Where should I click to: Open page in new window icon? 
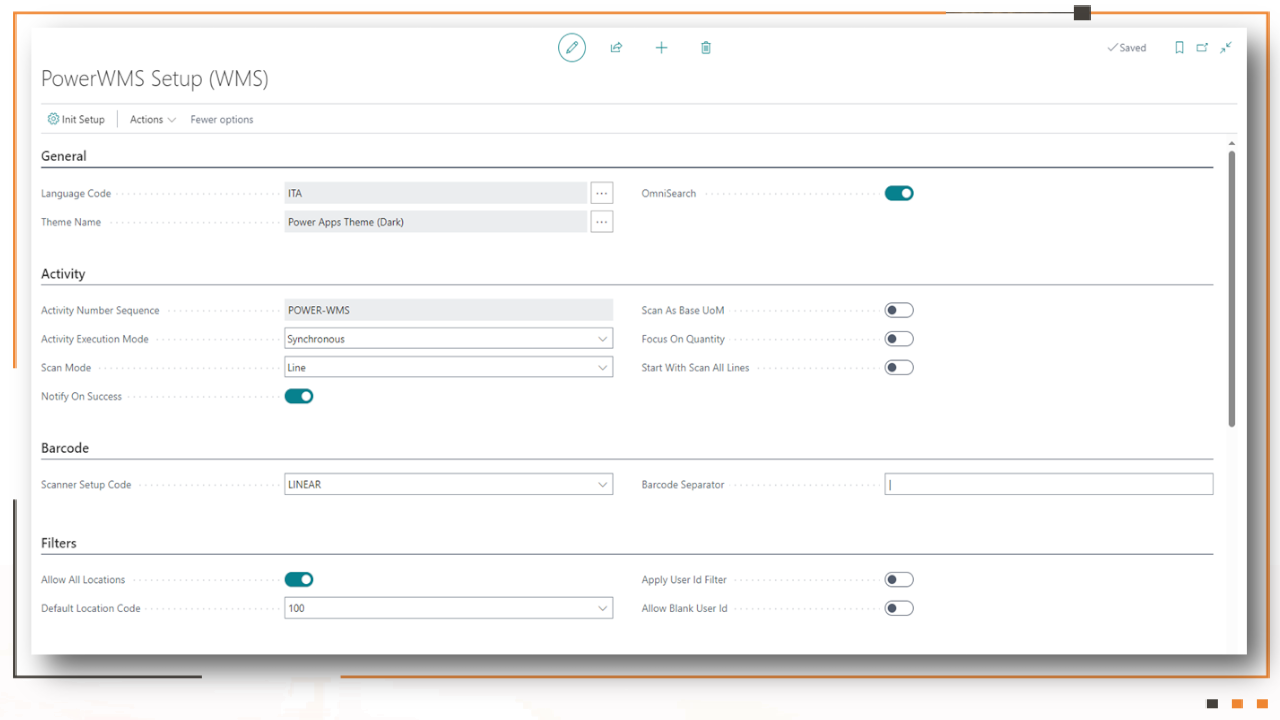pyautogui.click(x=1202, y=47)
